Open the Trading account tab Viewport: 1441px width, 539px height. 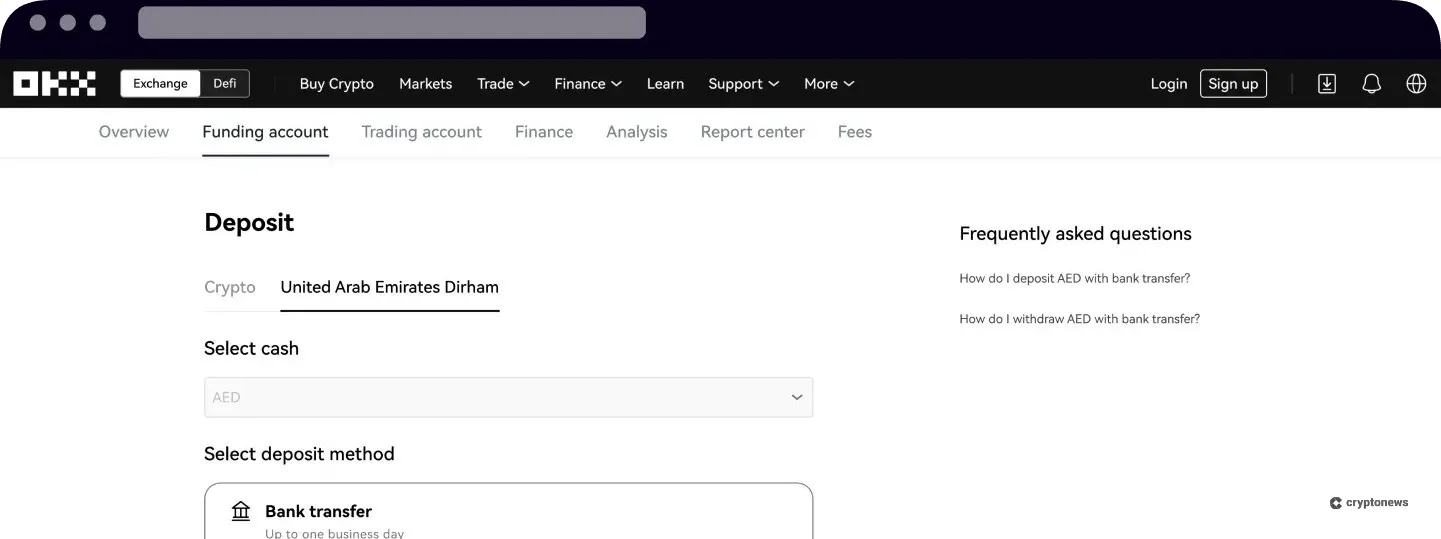pos(421,132)
